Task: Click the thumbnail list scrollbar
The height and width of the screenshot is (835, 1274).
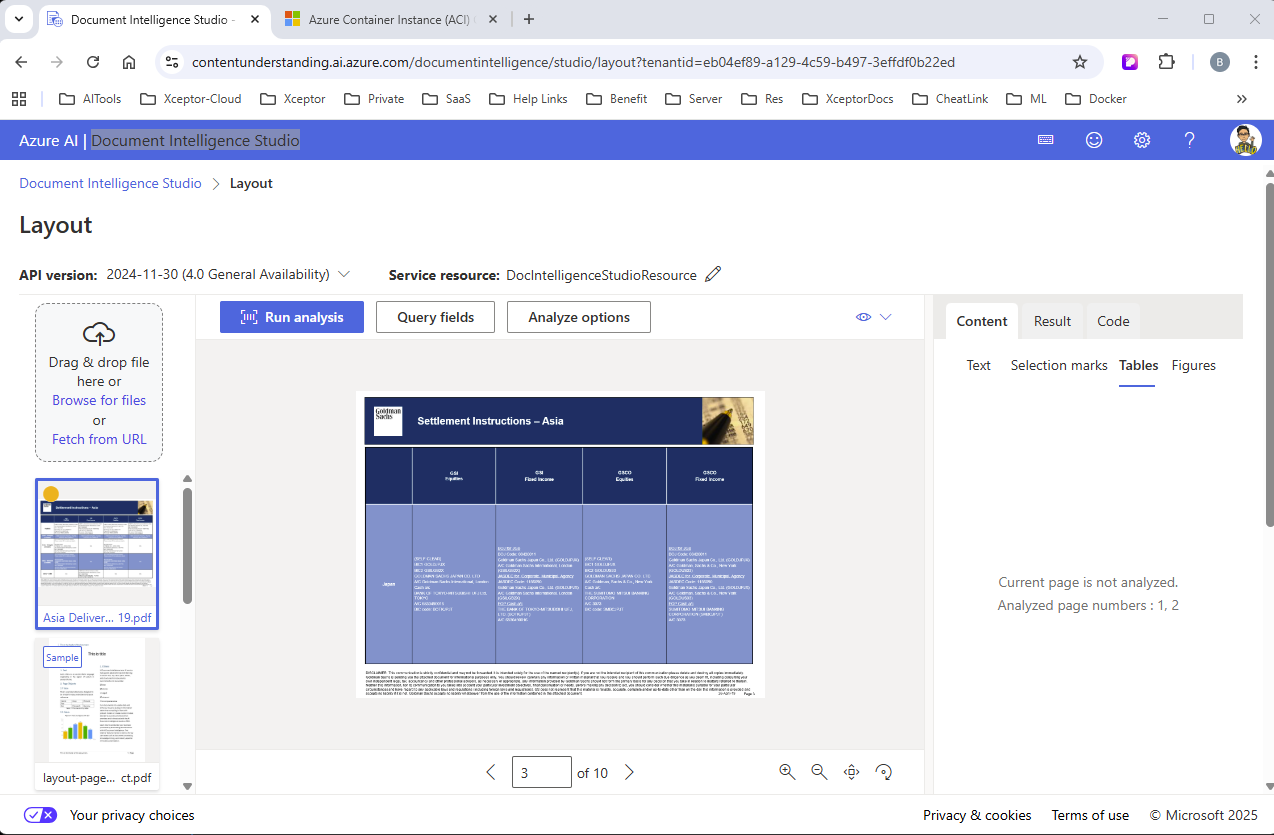Action: [187, 545]
